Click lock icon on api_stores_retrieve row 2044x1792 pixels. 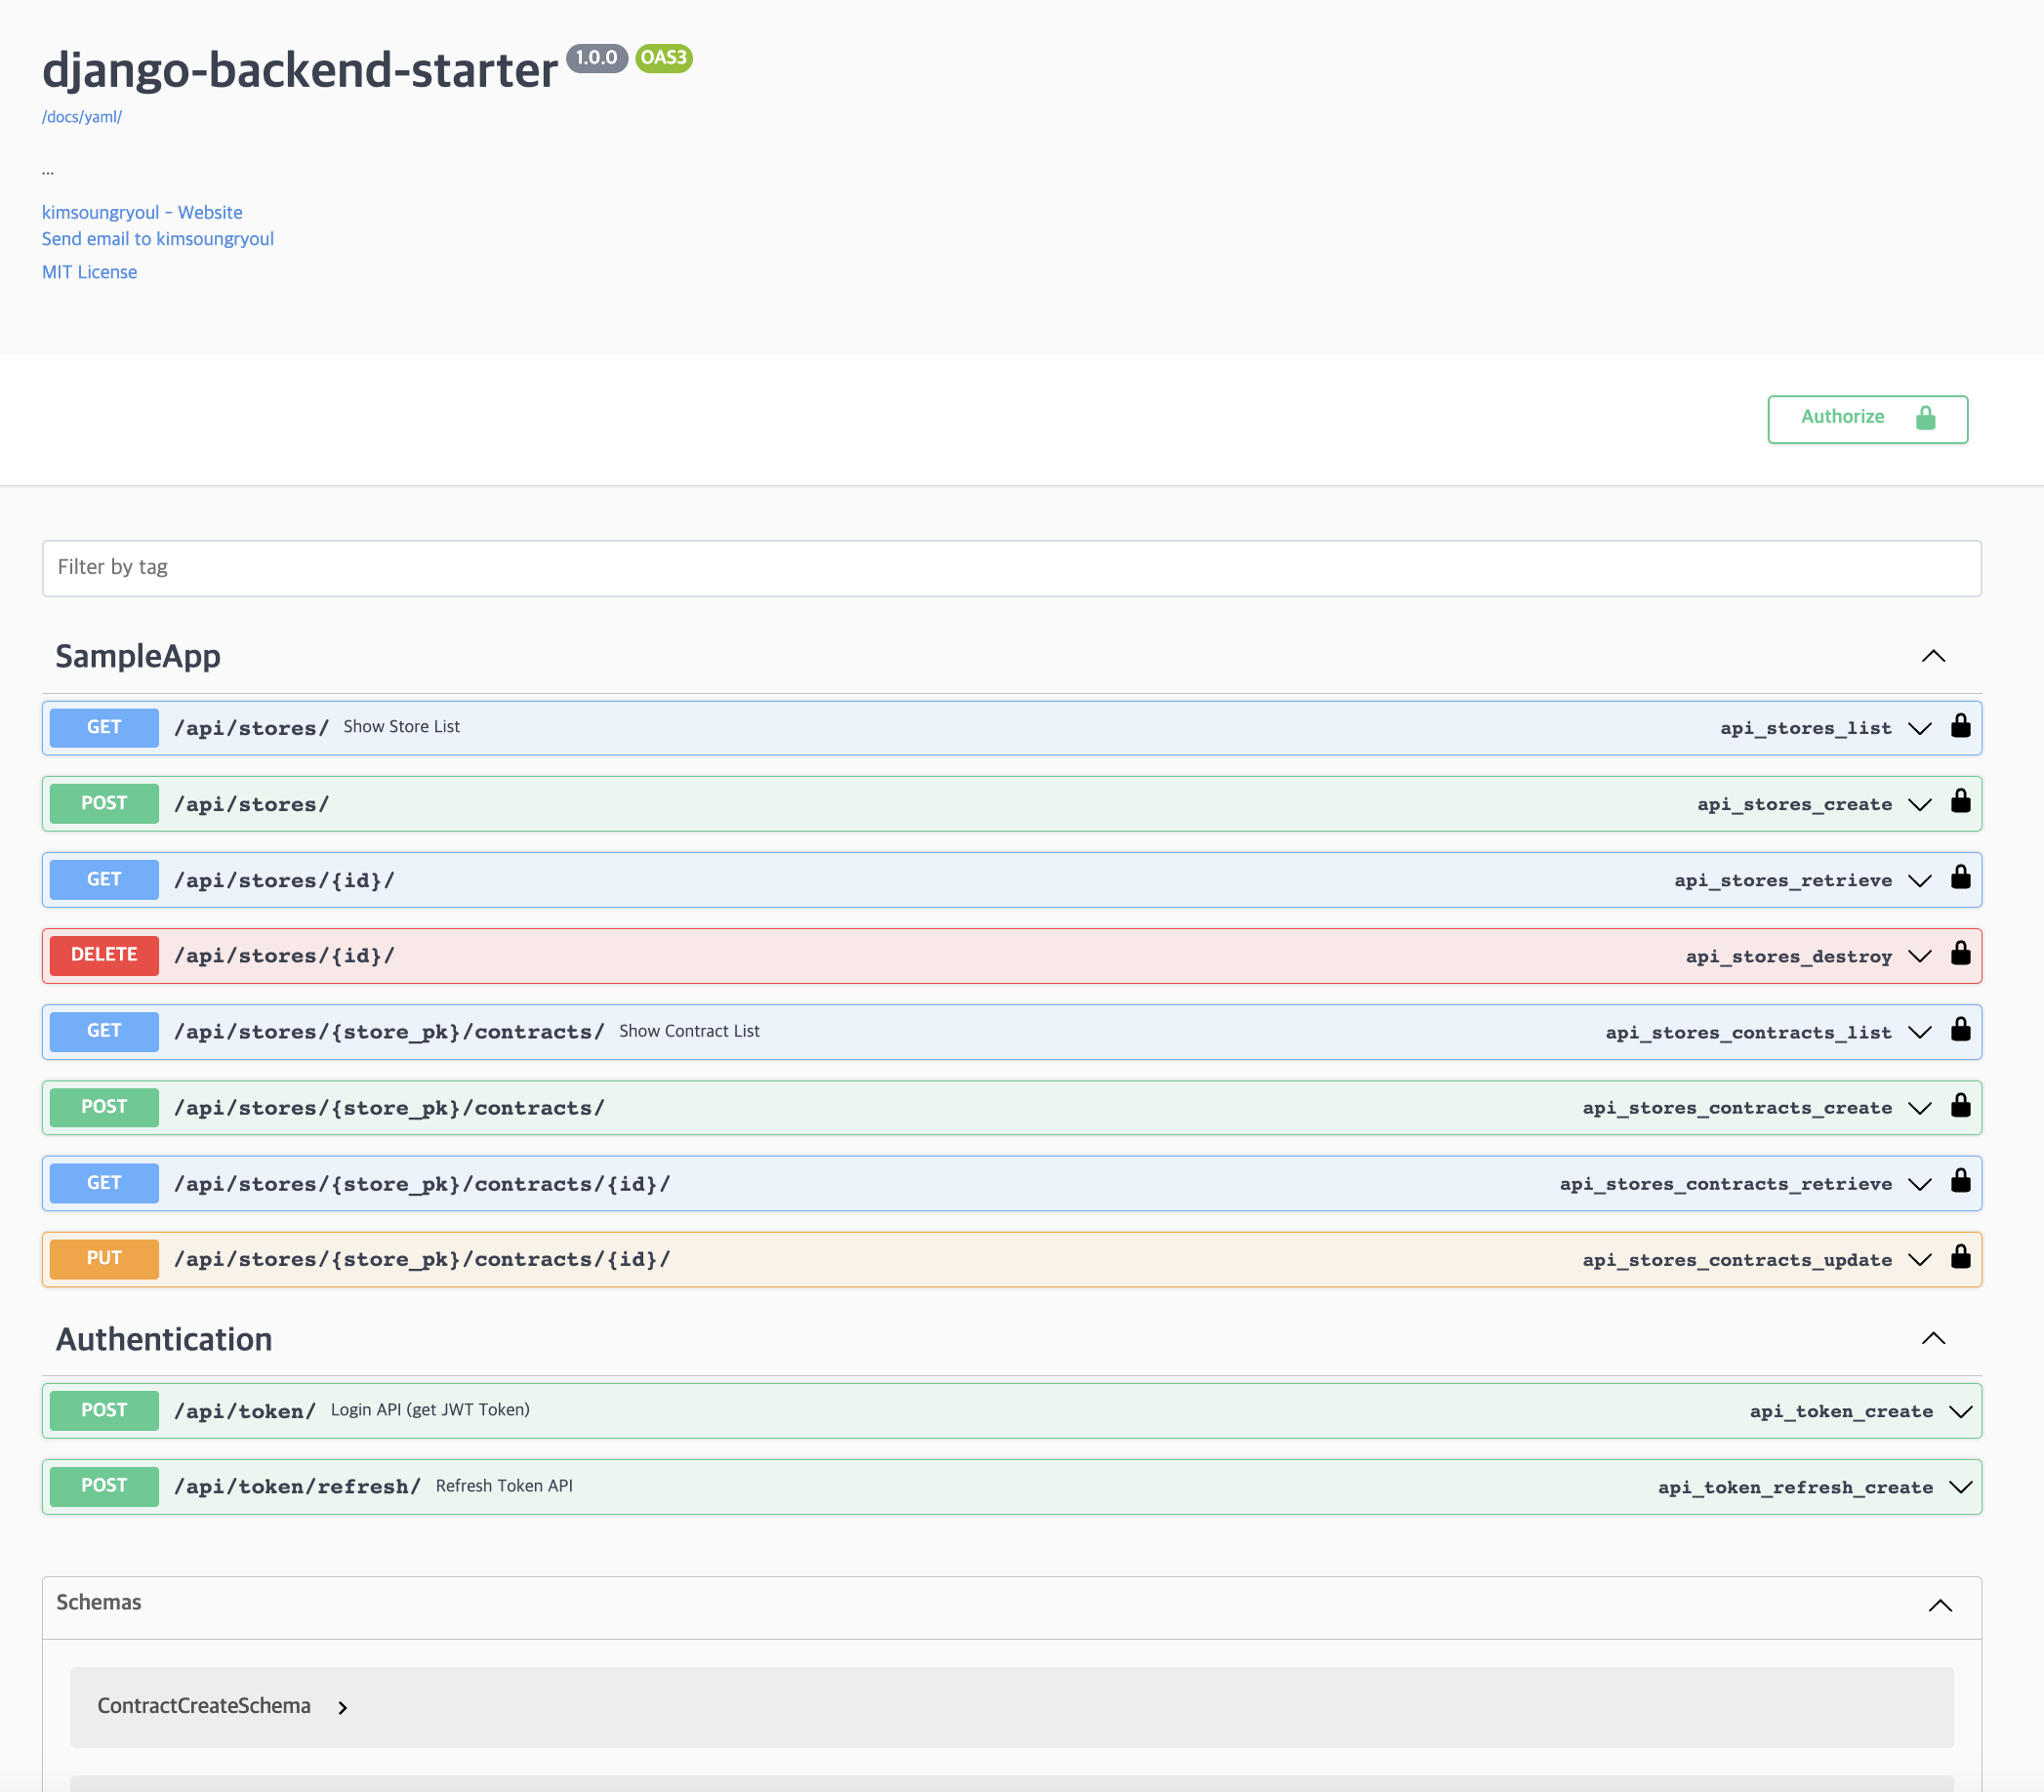pos(1960,879)
